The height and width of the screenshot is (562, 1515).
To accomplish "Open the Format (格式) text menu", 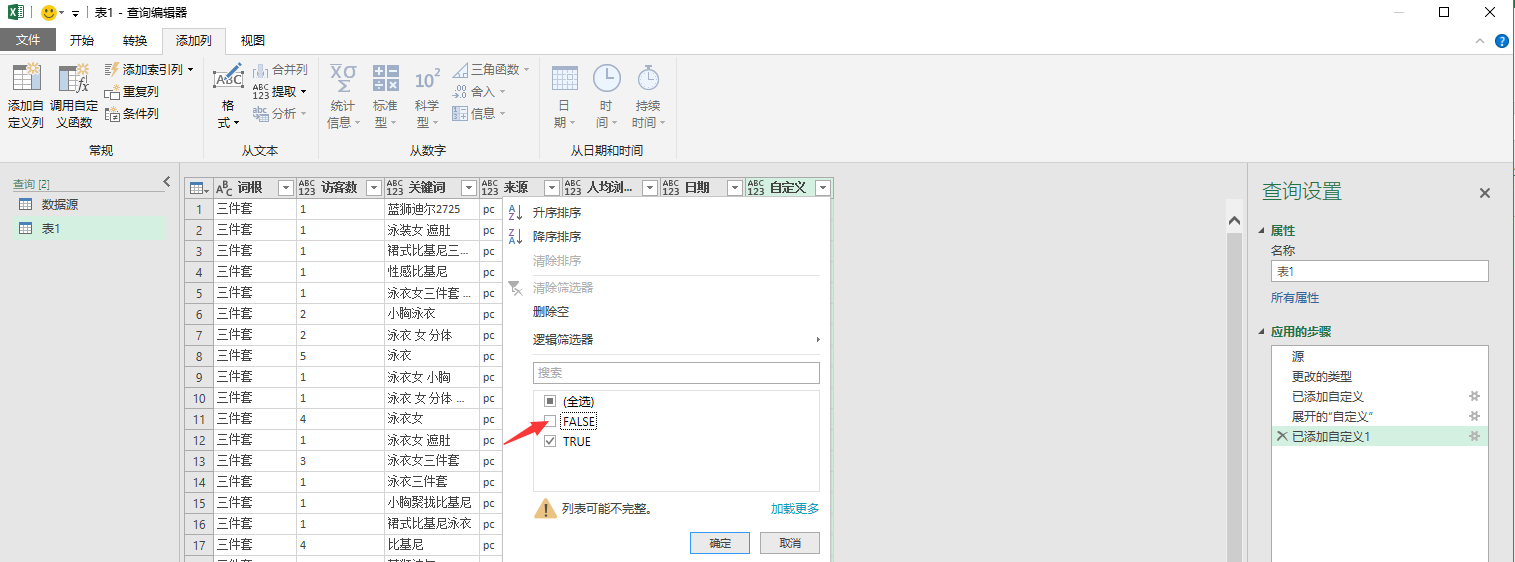I will point(228,96).
